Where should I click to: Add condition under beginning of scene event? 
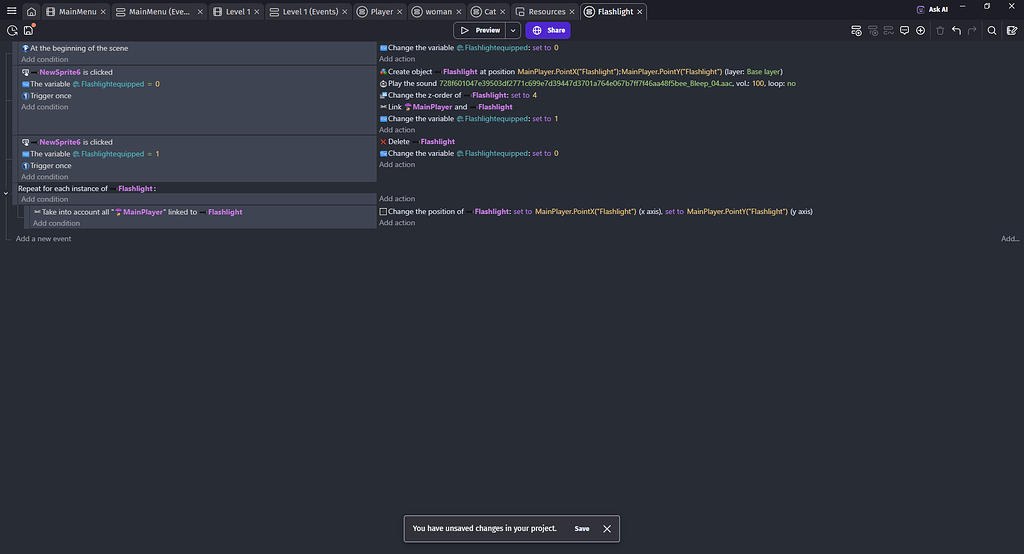(x=44, y=59)
